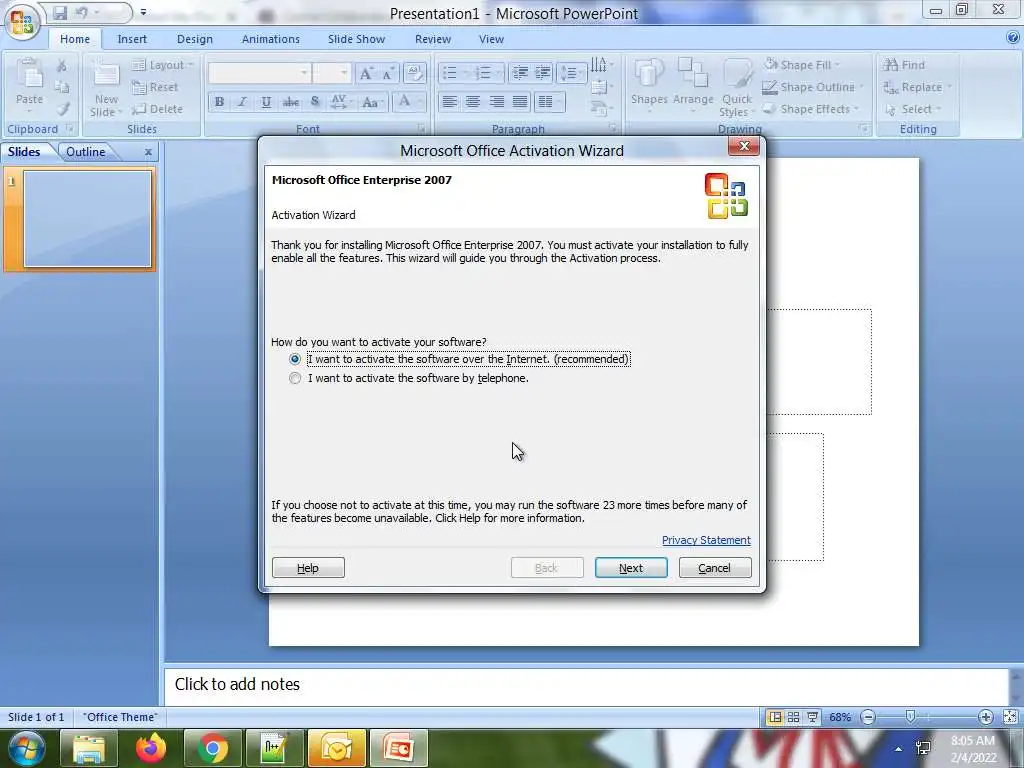Click Find in Editing group
1024x768 pixels.
coord(904,65)
